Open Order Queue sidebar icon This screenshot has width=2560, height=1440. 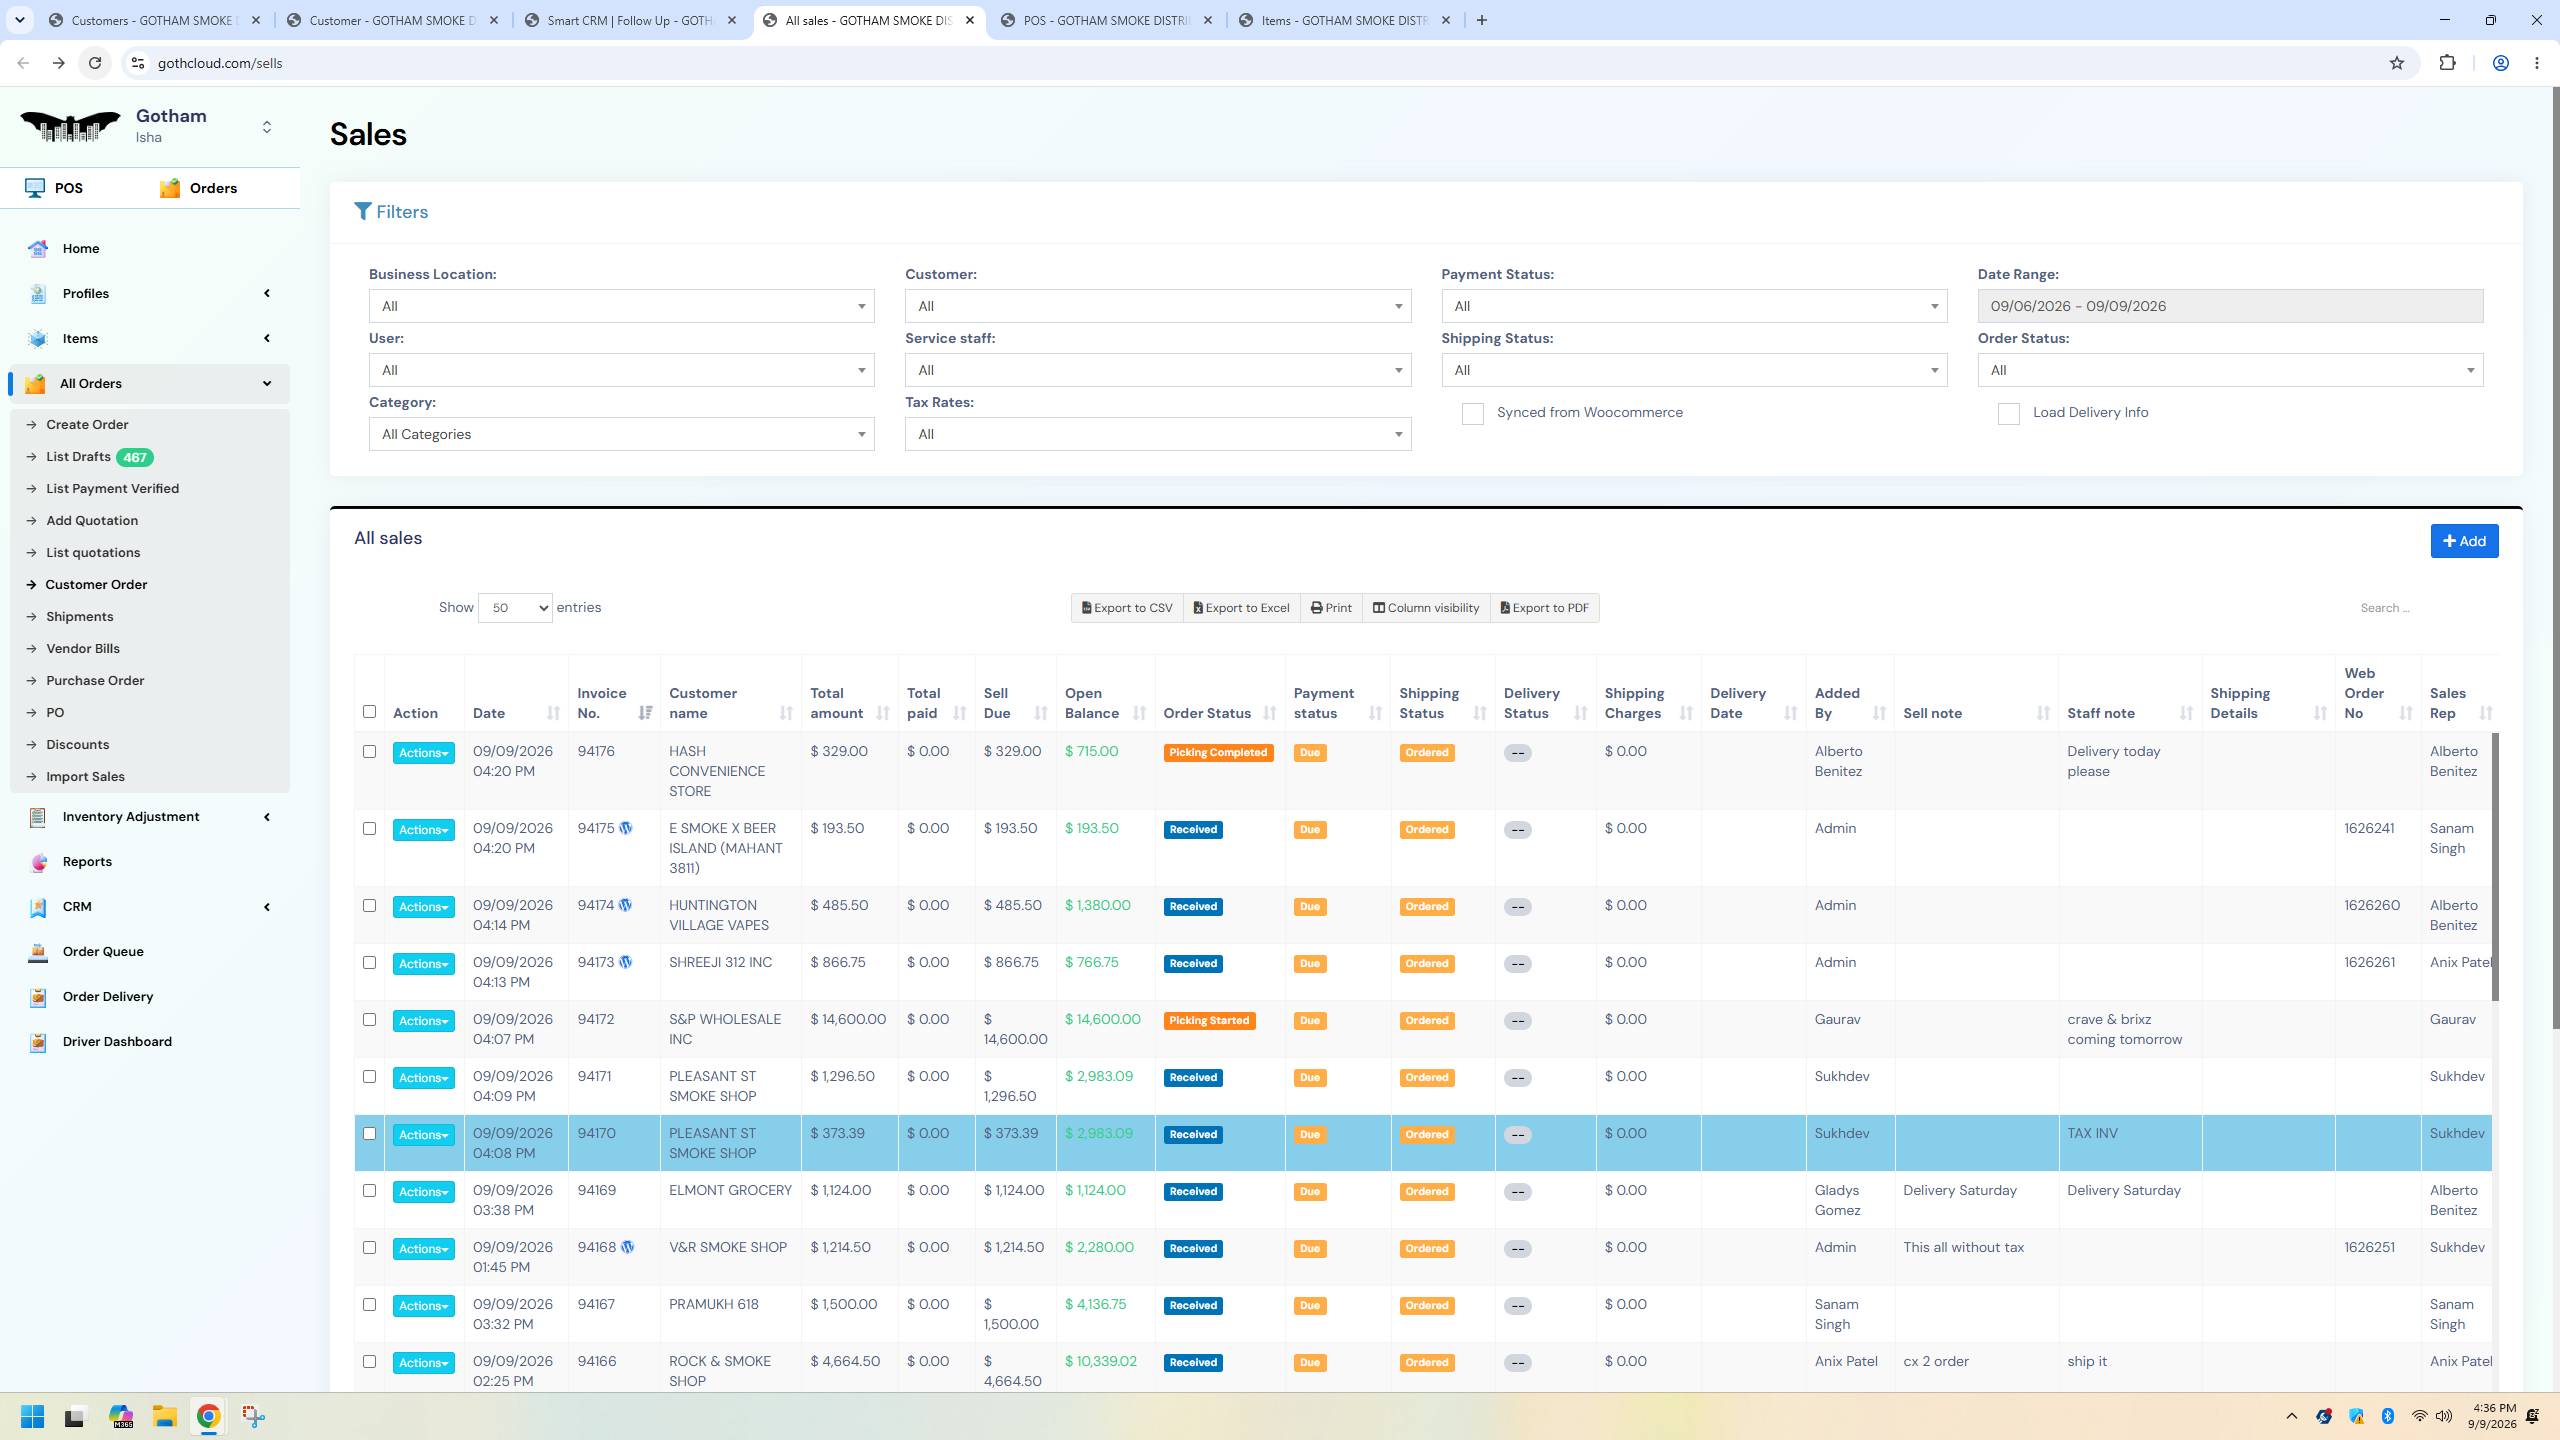point(38,952)
